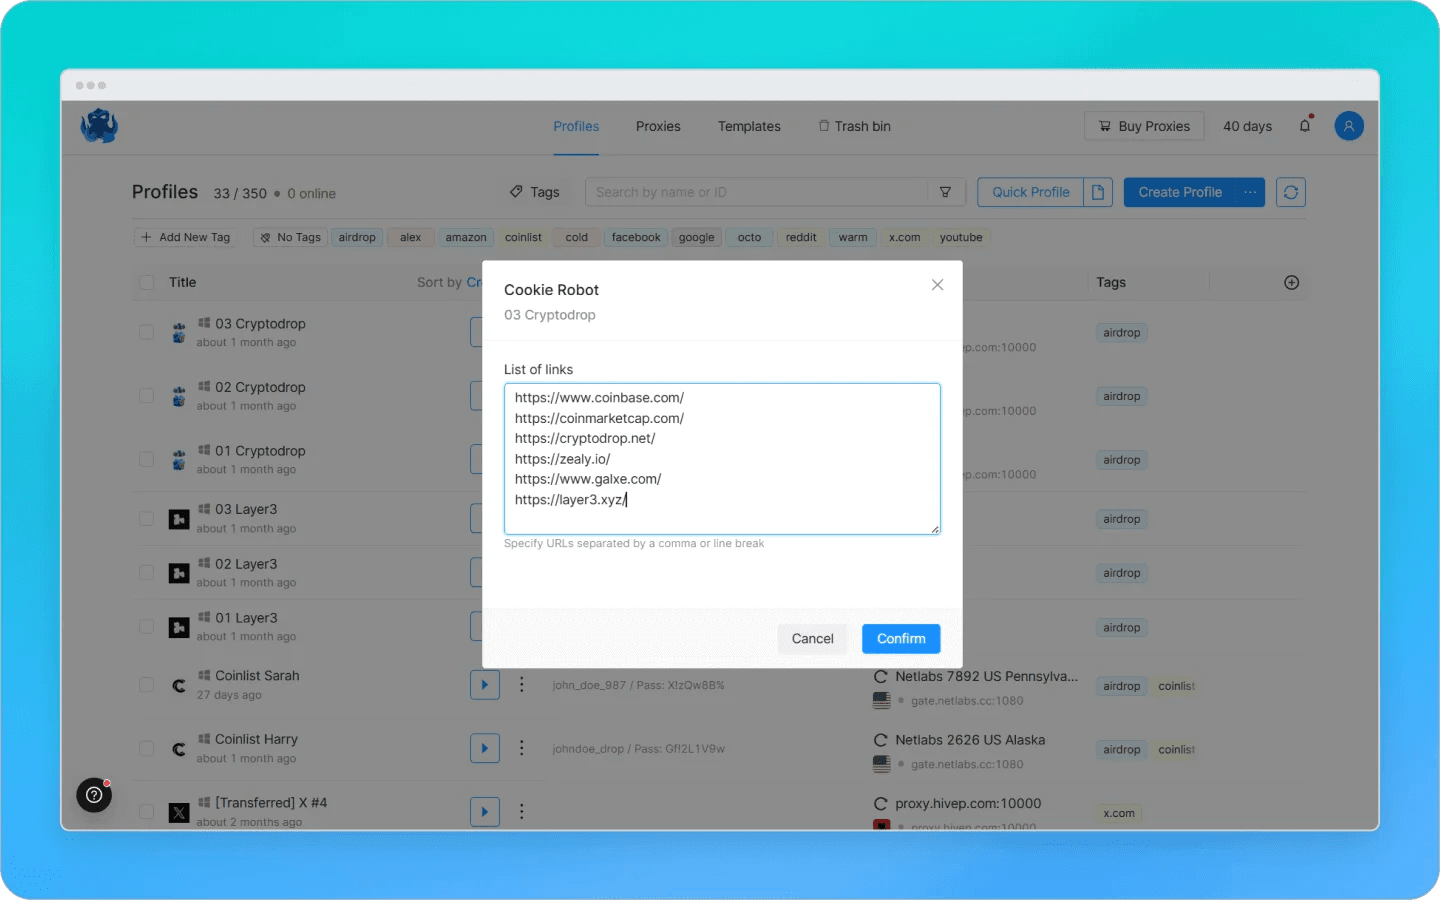Viewport: 1440px width, 900px height.
Task: Click the coinlist tag on Coinlist Sarah row
Action: click(x=1176, y=686)
